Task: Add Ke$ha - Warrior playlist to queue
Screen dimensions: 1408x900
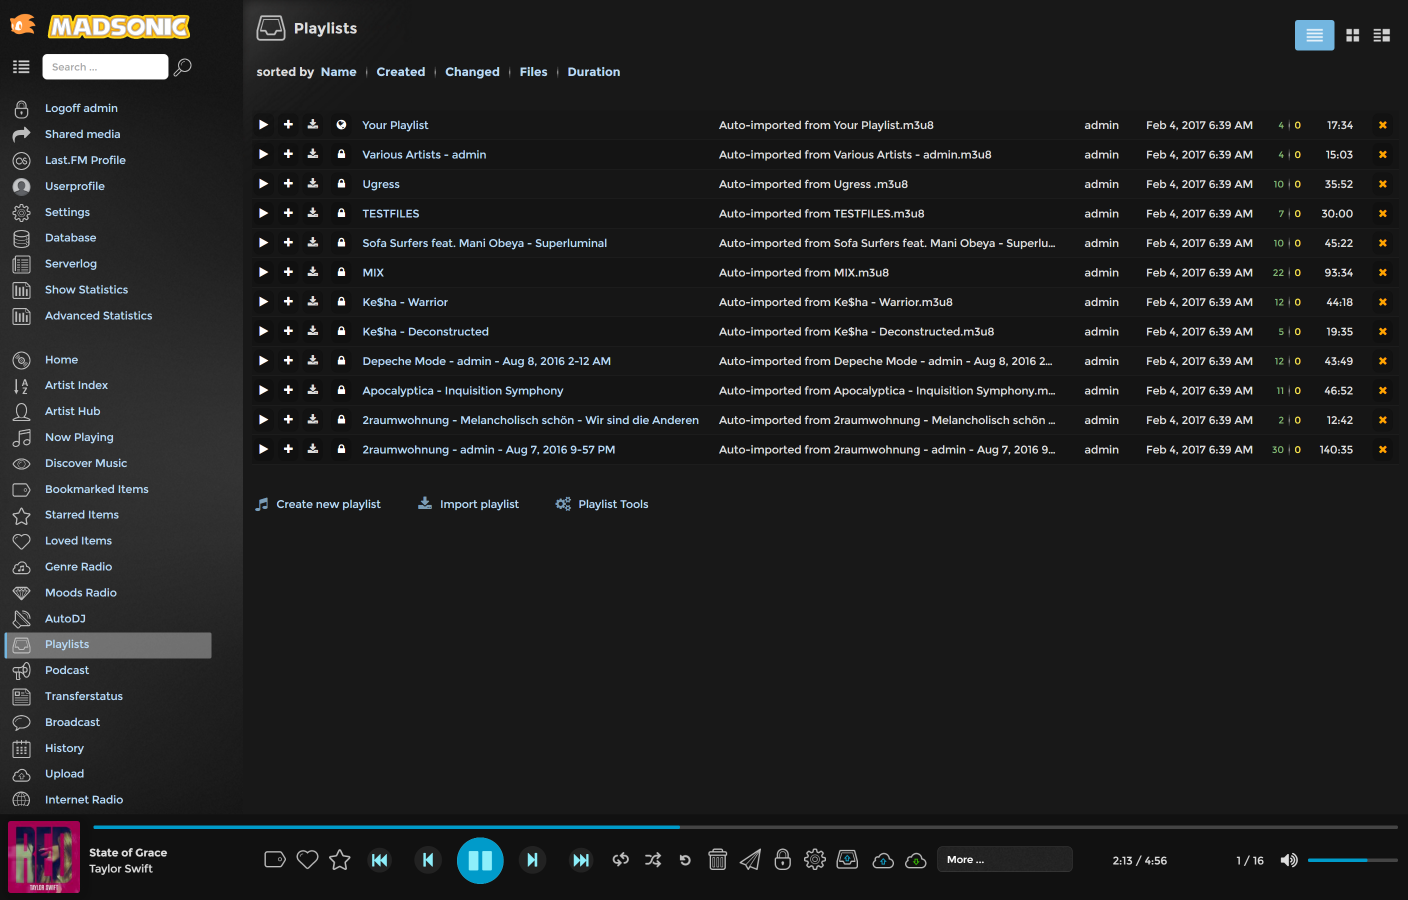Action: pyautogui.click(x=288, y=302)
